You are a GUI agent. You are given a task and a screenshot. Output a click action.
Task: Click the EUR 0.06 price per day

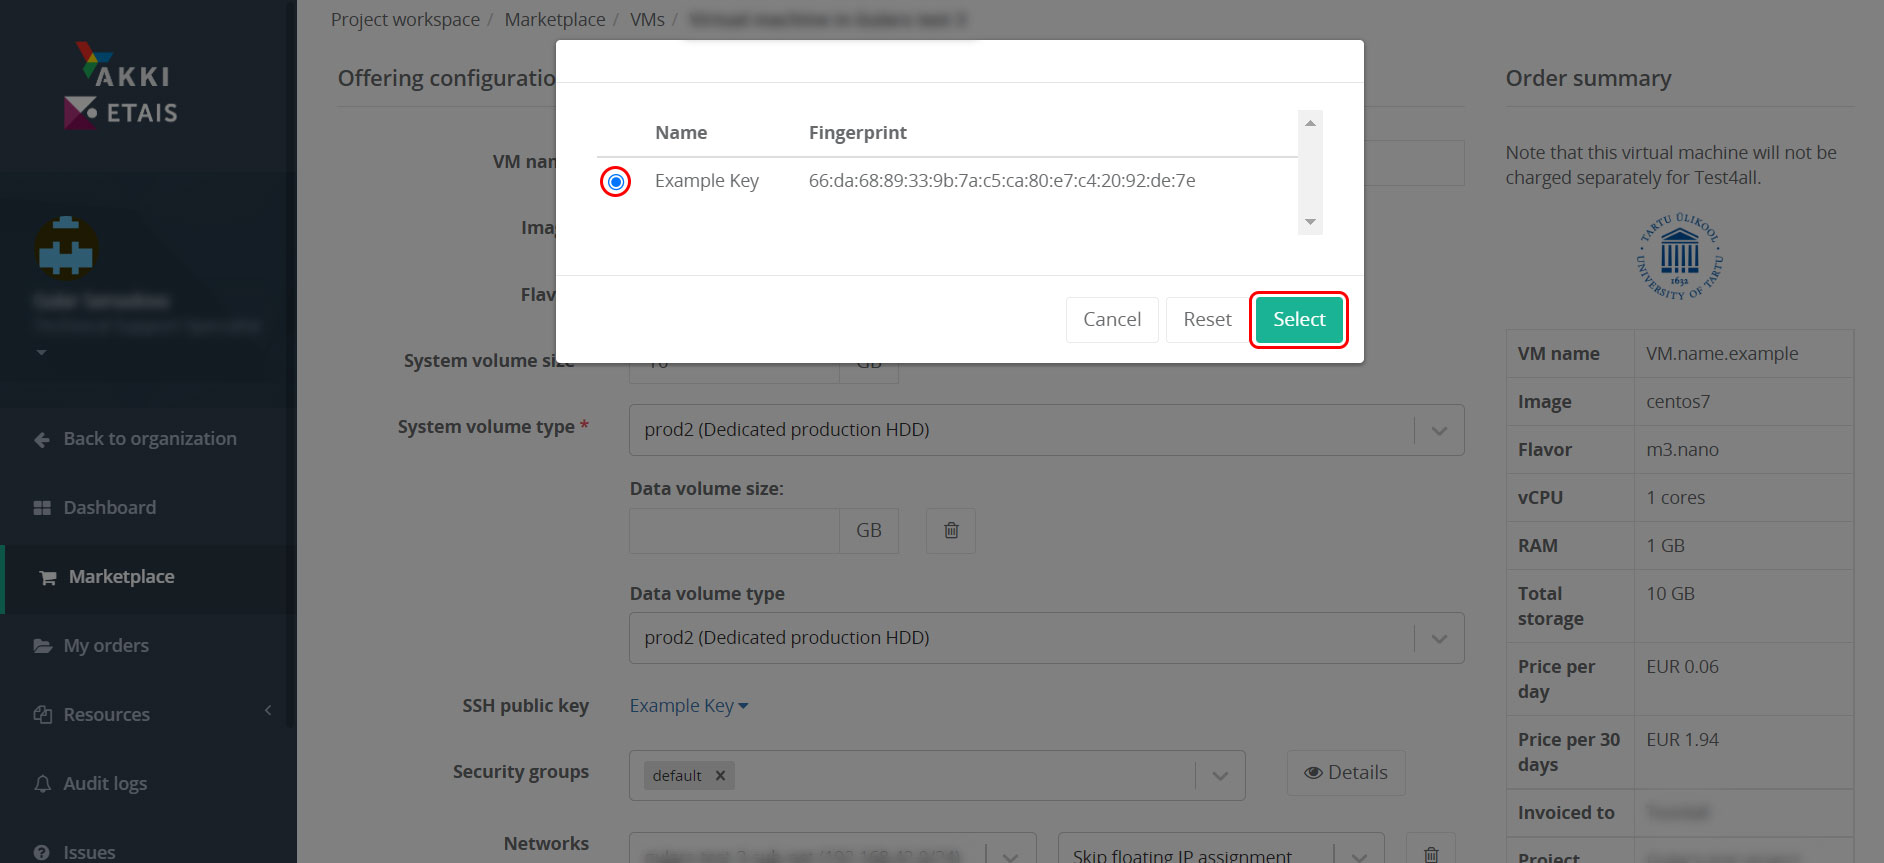coord(1682,667)
